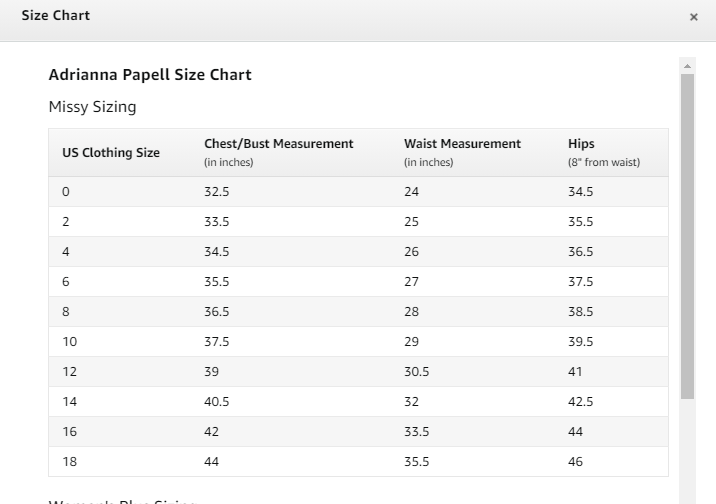This screenshot has height=504, width=716.
Task: Click the Size Chart dialog title
Action: pos(56,15)
